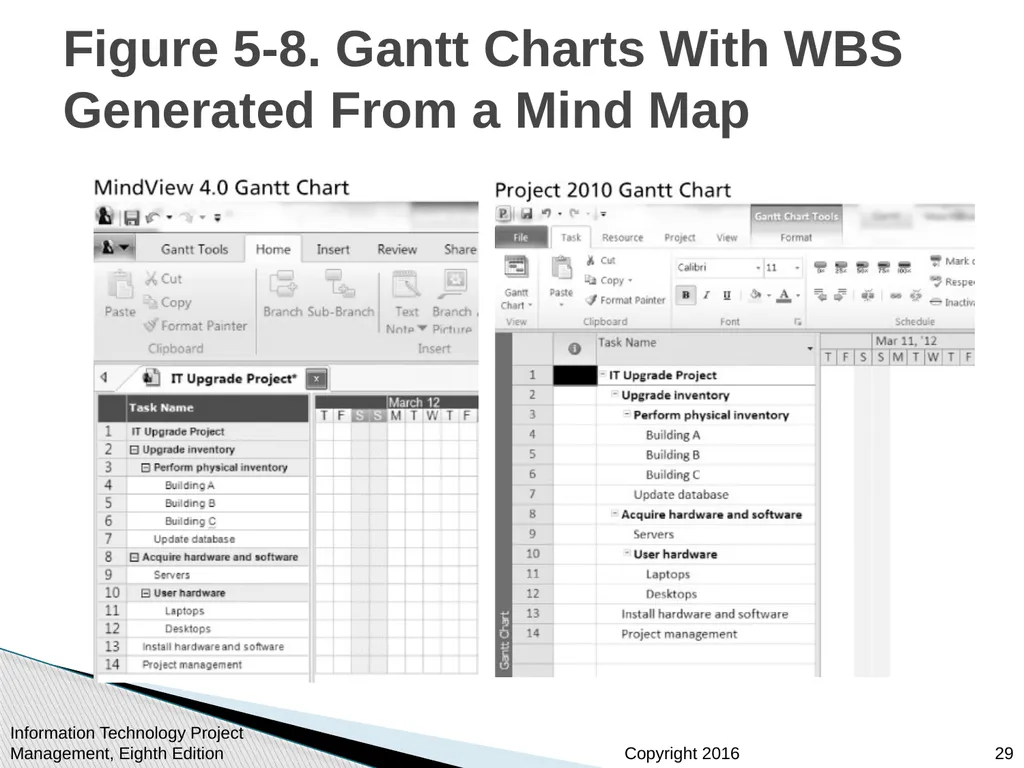Image resolution: width=1024 pixels, height=768 pixels.
Task: Open the Calibri font name dropdown
Action: coord(758,268)
